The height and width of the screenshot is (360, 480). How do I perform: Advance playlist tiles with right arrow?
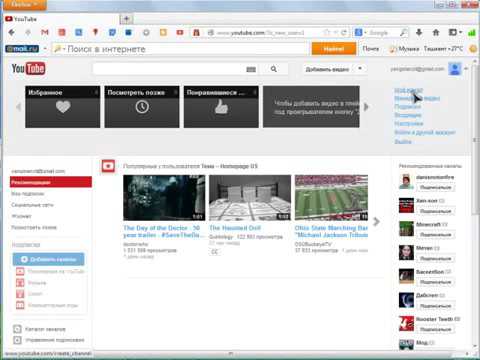(366, 107)
